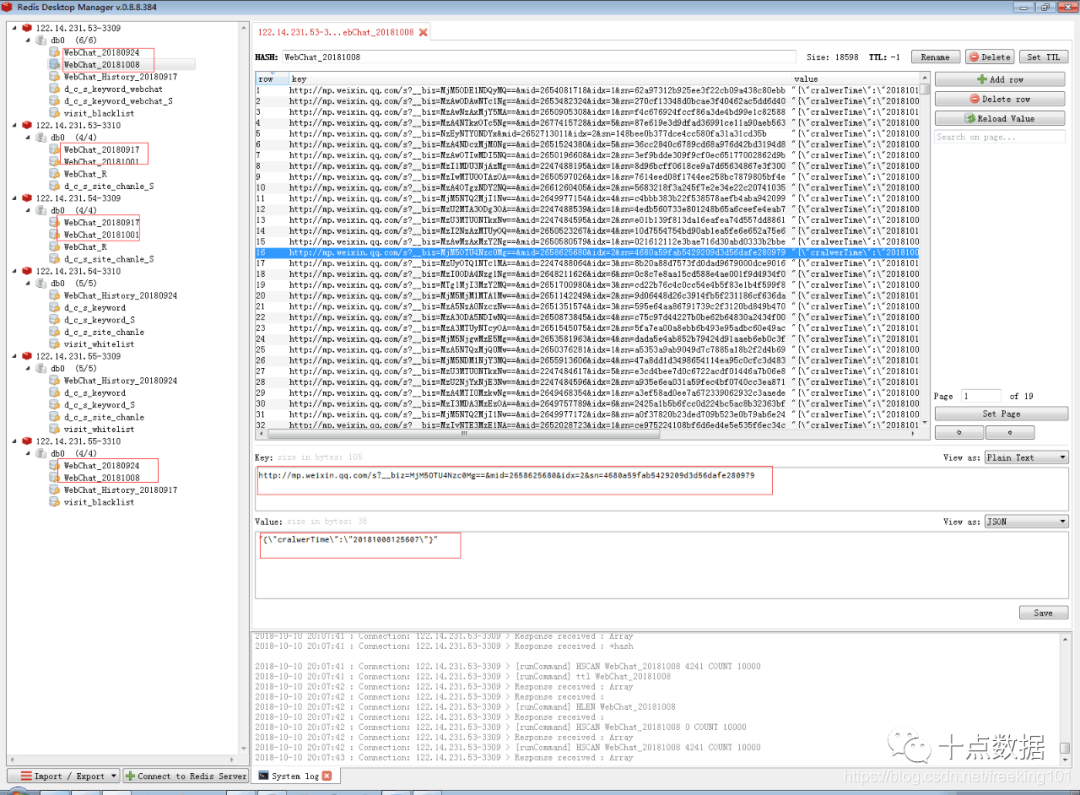Image resolution: width=1080 pixels, height=795 pixels.
Task: Select WebChat_History_20180917 under server 122.14.231.53-3309
Action: pos(121,77)
